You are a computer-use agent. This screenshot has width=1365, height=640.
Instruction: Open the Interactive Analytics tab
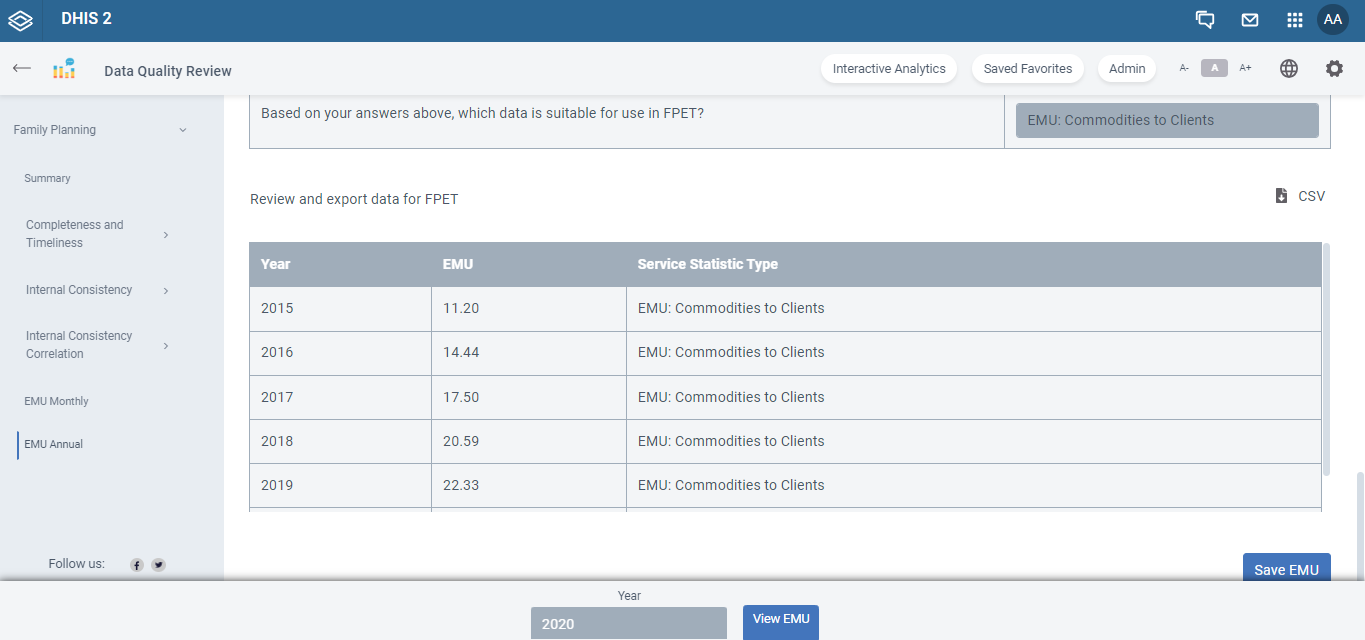coord(888,68)
